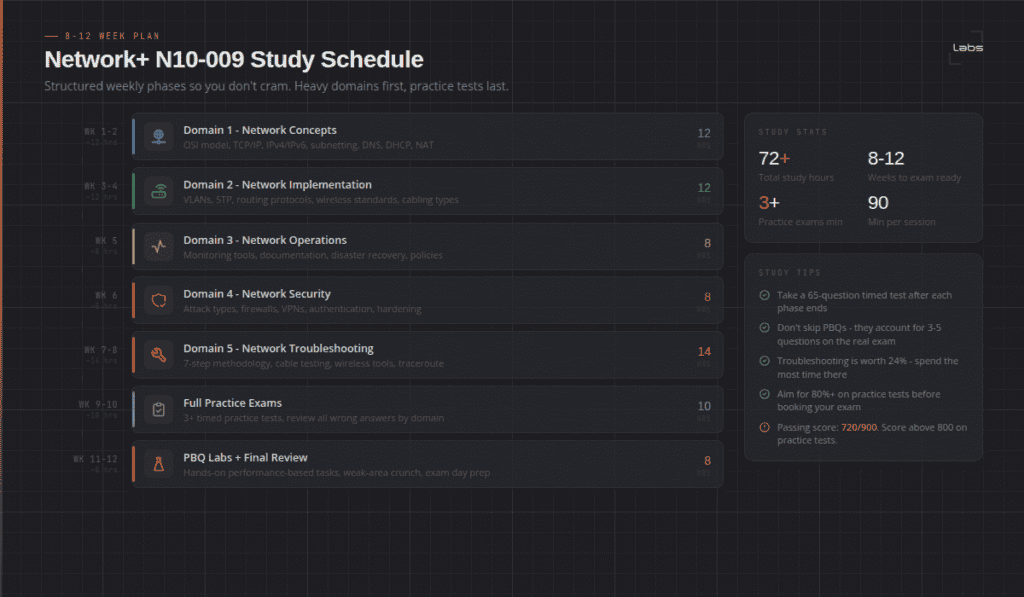Click the alert icon beside Passing score
Screen dimensions: 1024x597
(764, 427)
